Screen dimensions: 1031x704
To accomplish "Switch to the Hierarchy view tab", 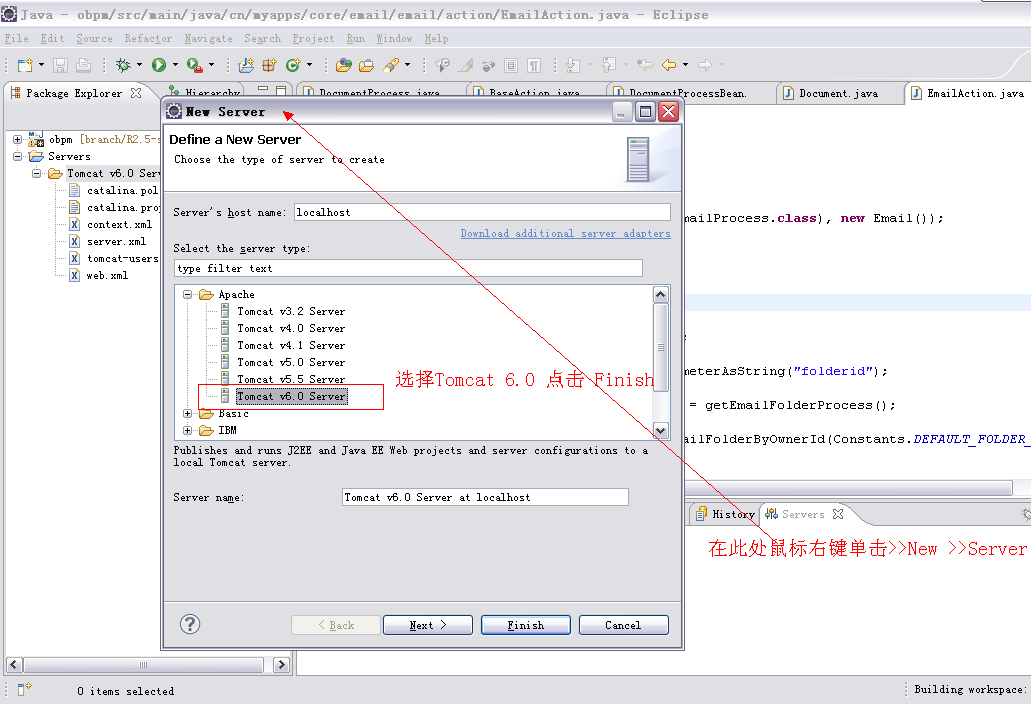I will (x=205, y=92).
